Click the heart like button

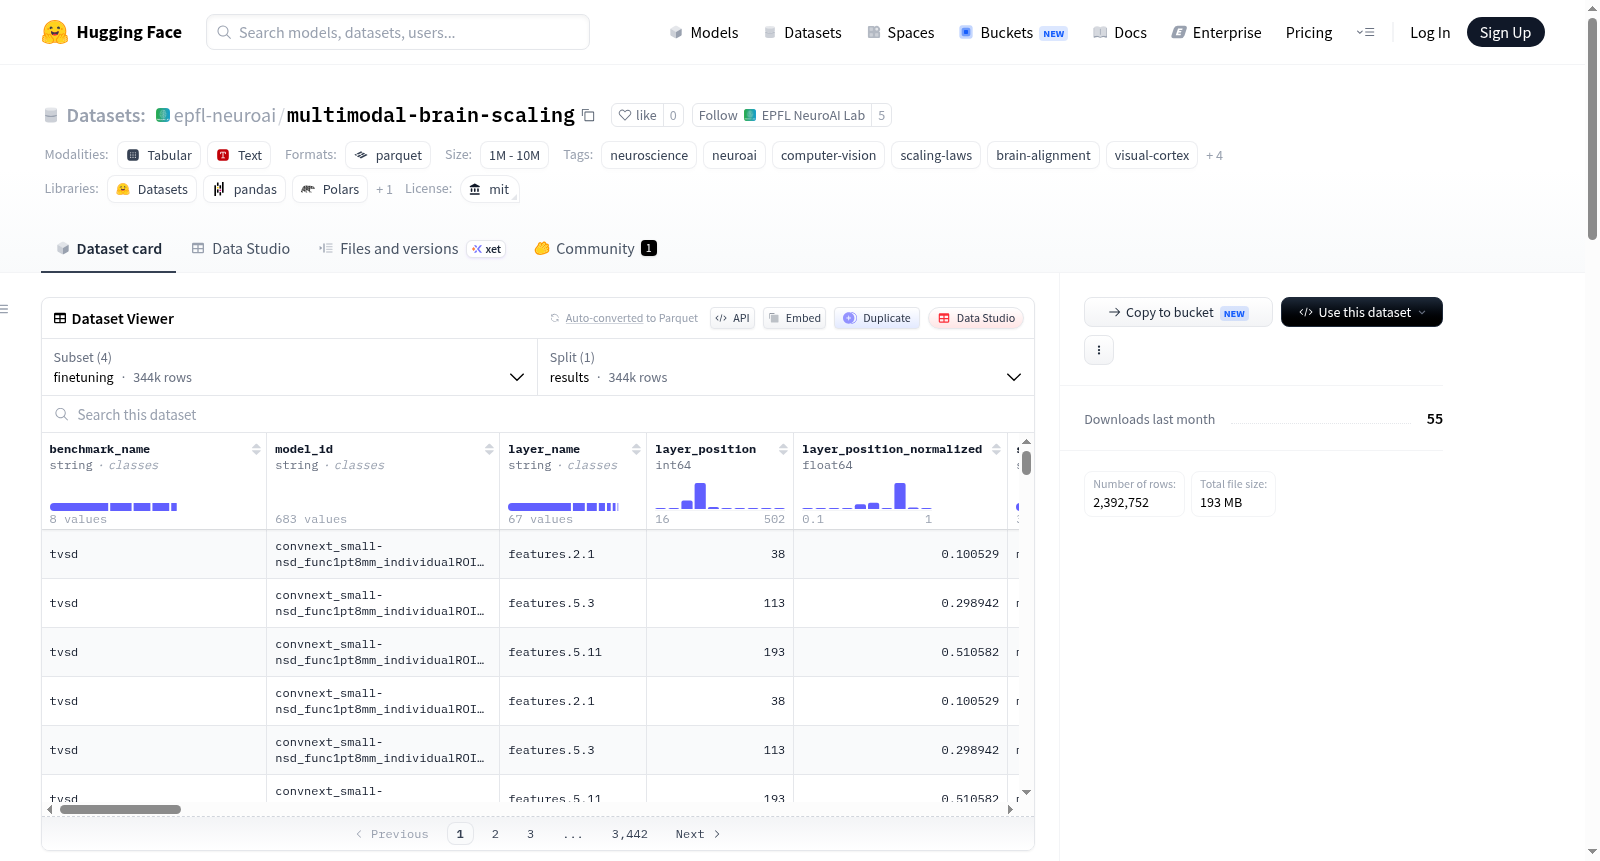(x=637, y=115)
